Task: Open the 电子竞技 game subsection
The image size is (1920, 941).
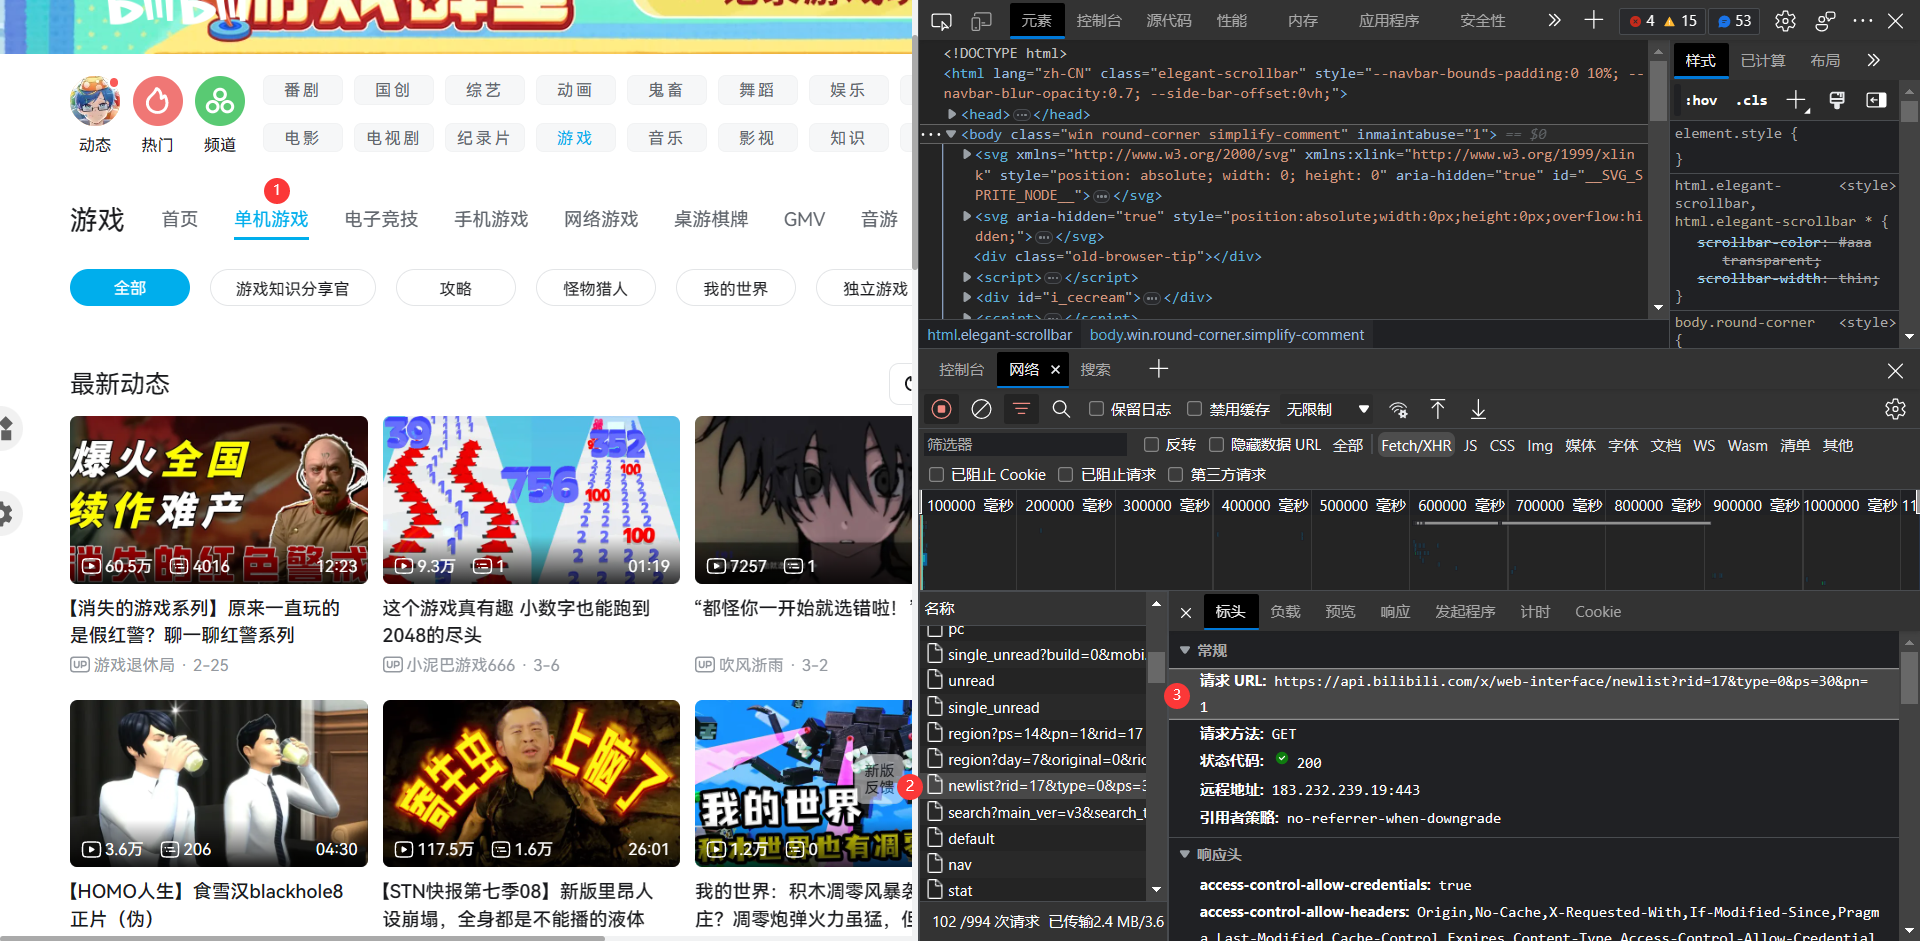Action: click(381, 219)
